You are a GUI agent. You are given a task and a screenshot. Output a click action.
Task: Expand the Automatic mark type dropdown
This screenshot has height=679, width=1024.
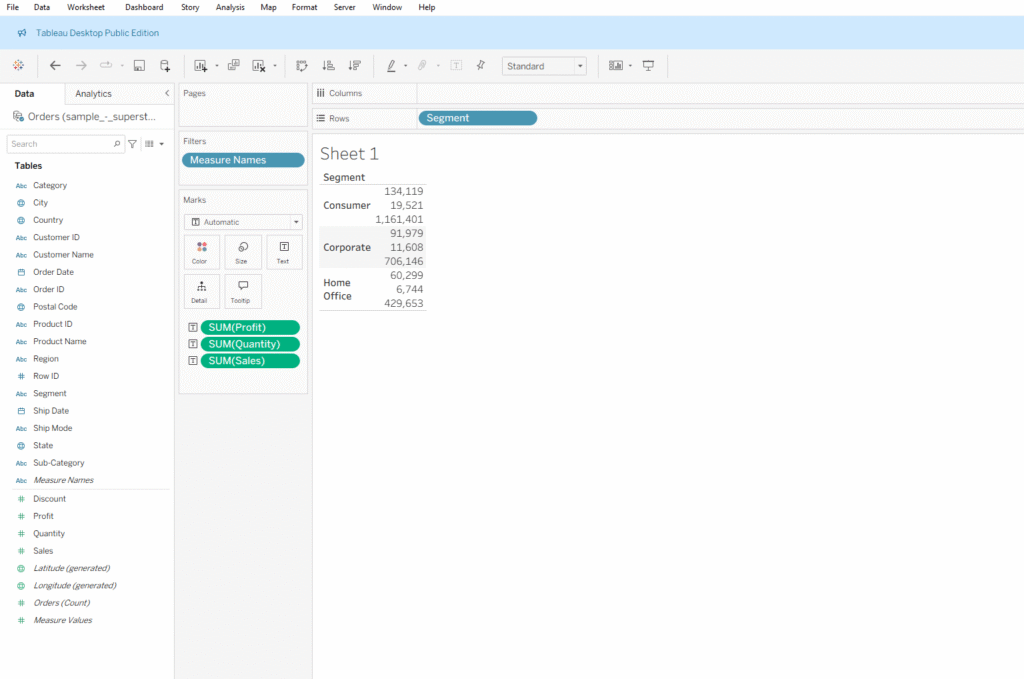pos(243,222)
